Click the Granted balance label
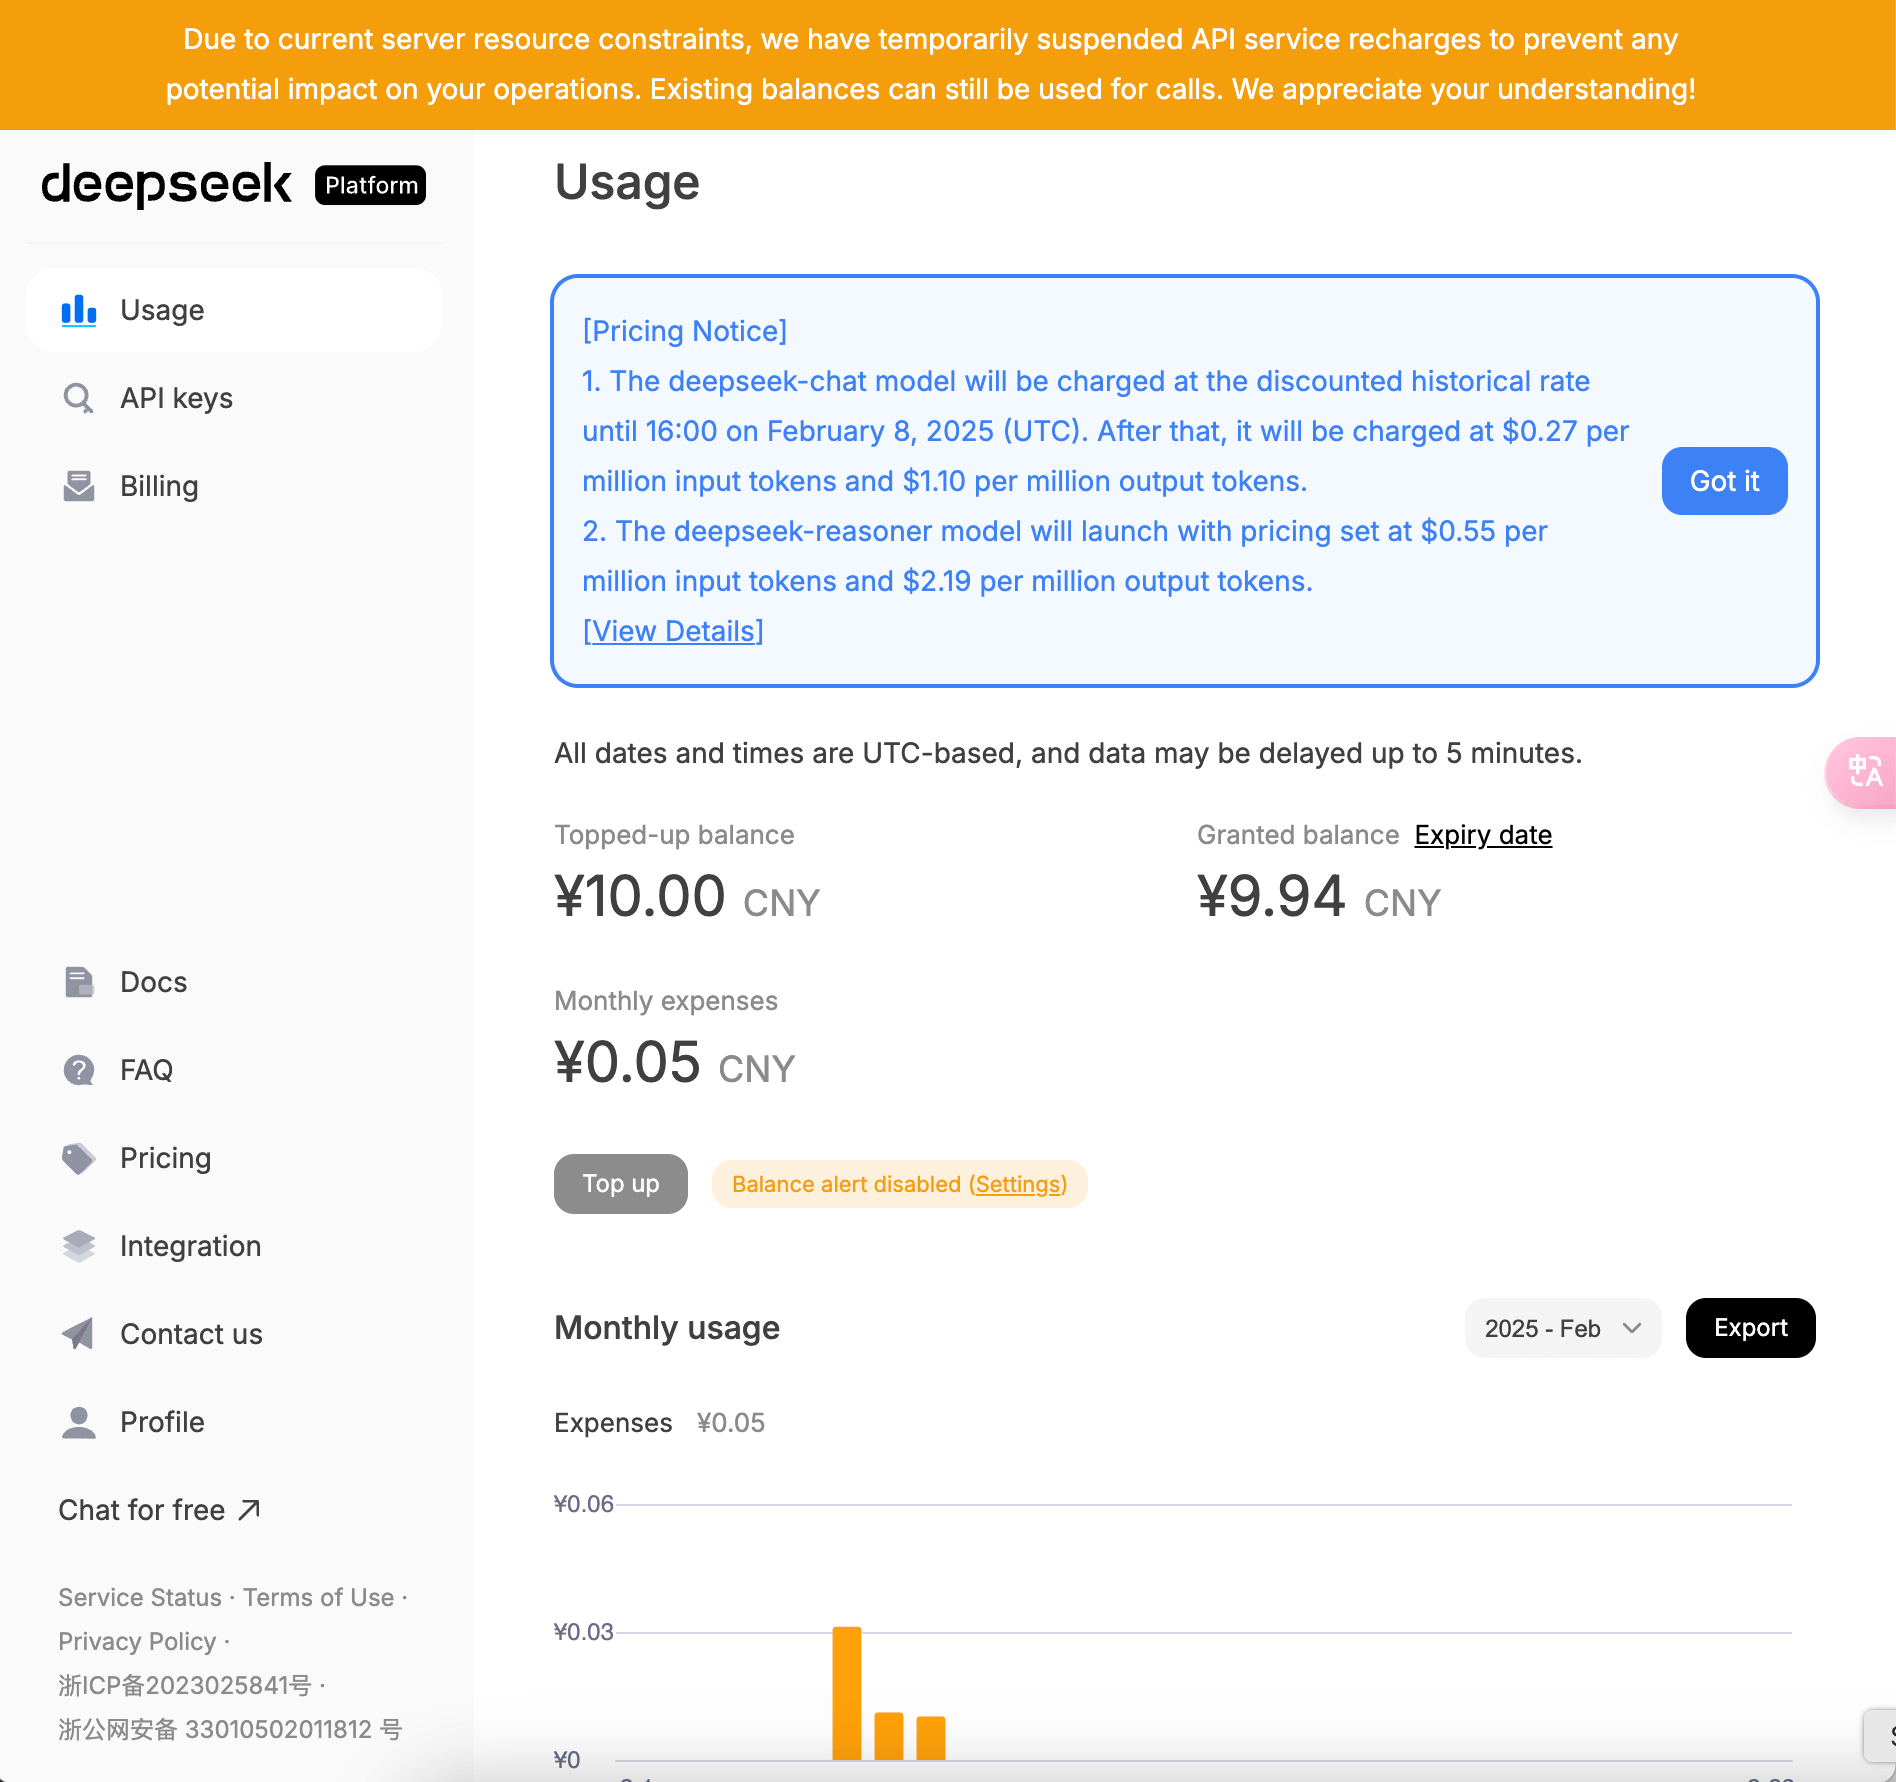The width and height of the screenshot is (1896, 1782). tap(1298, 835)
